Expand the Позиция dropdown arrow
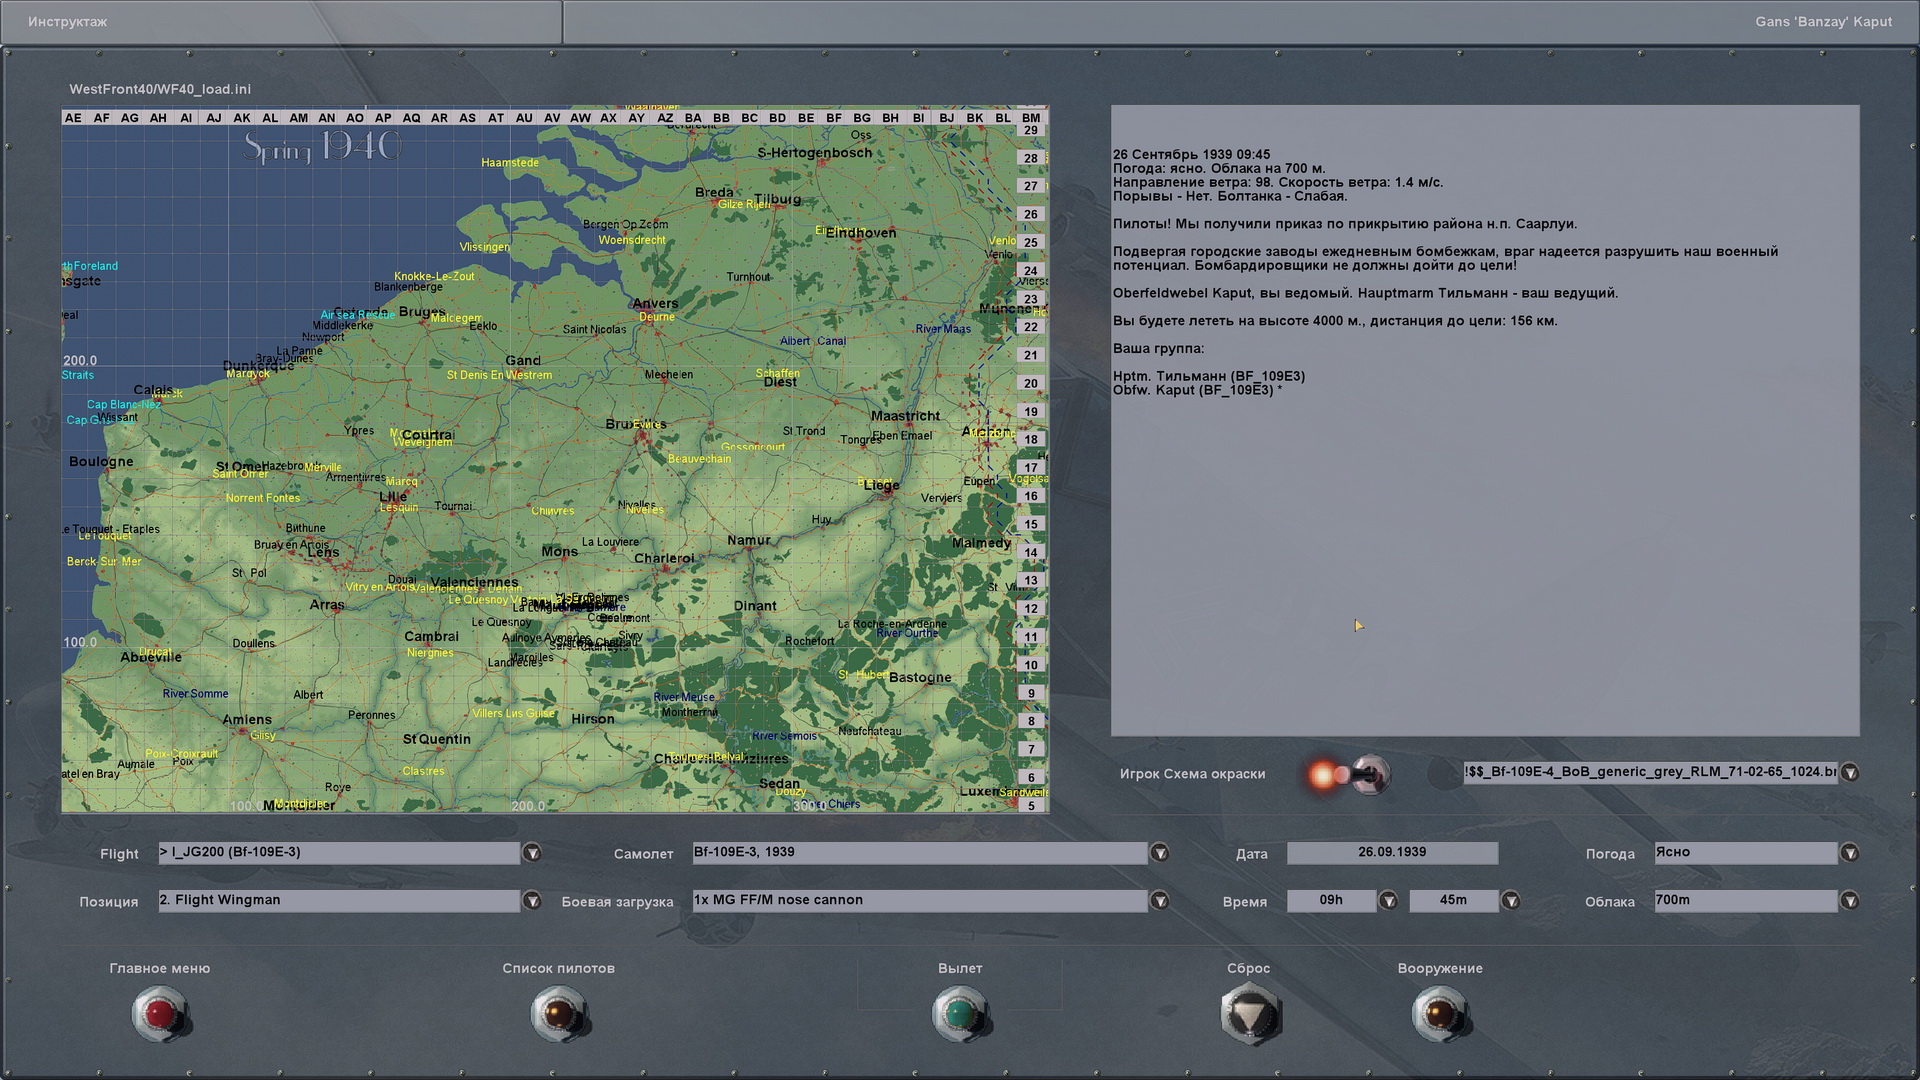Viewport: 1920px width, 1080px height. 532,901
